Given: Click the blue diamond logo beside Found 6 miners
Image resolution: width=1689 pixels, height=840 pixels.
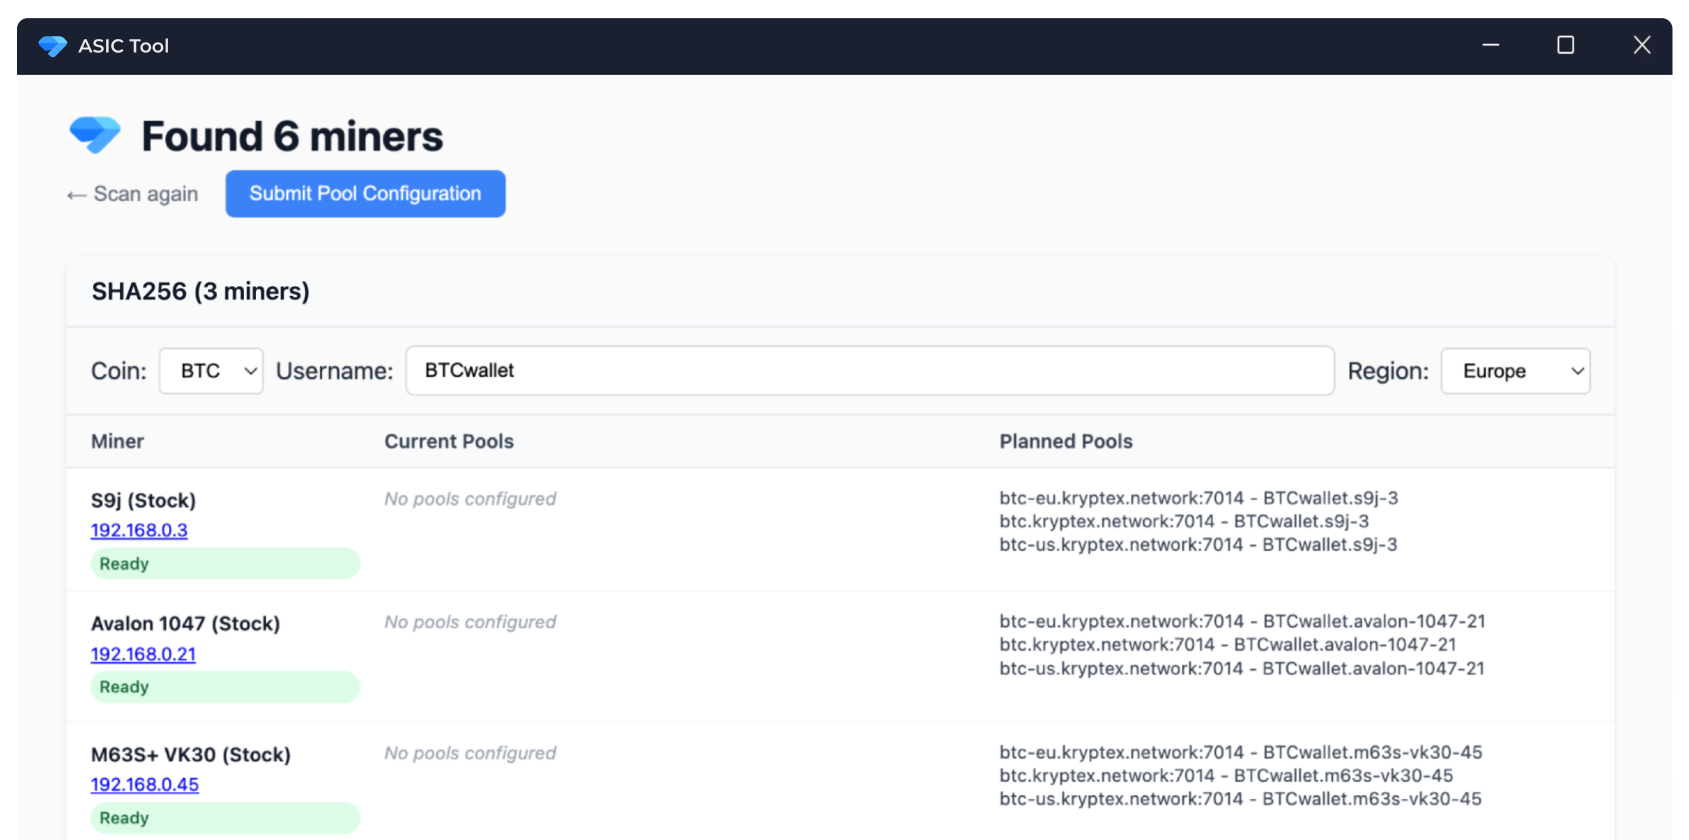Looking at the screenshot, I should coord(95,134).
